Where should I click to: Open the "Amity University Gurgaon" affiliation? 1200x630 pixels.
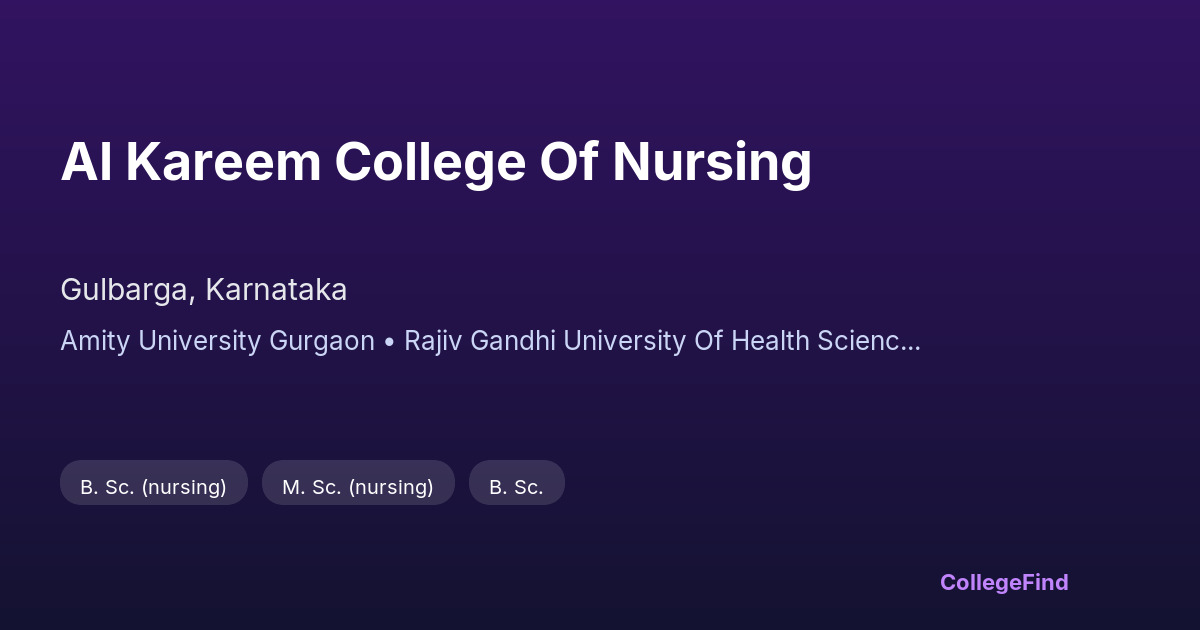click(217, 341)
